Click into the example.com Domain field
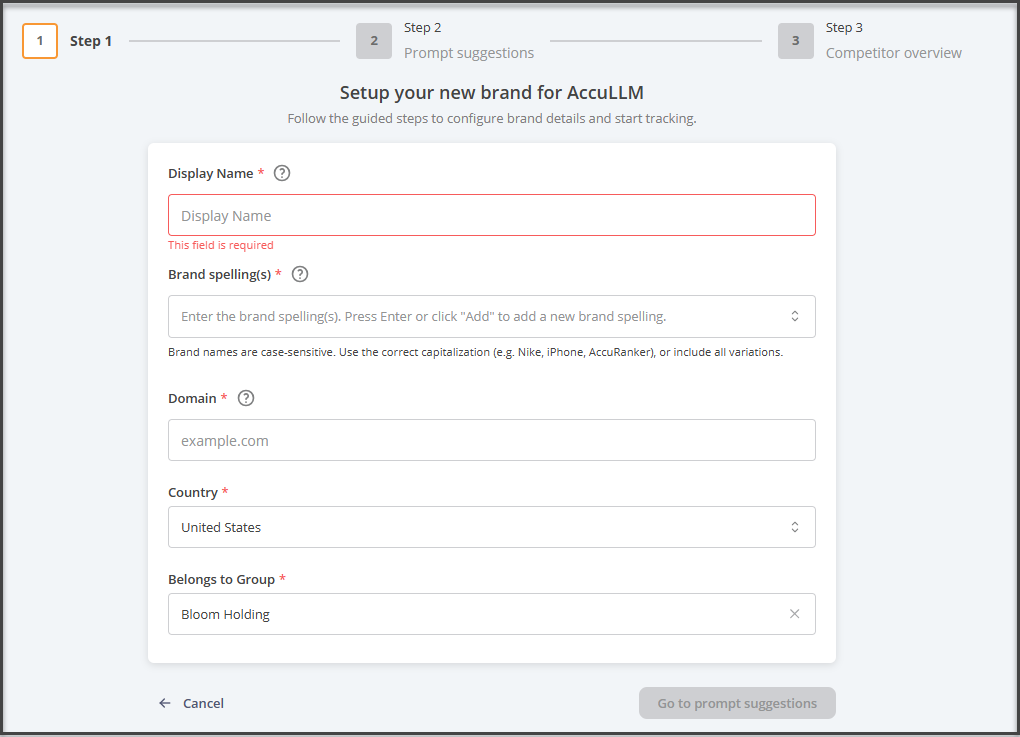This screenshot has width=1020, height=737. [x=491, y=440]
